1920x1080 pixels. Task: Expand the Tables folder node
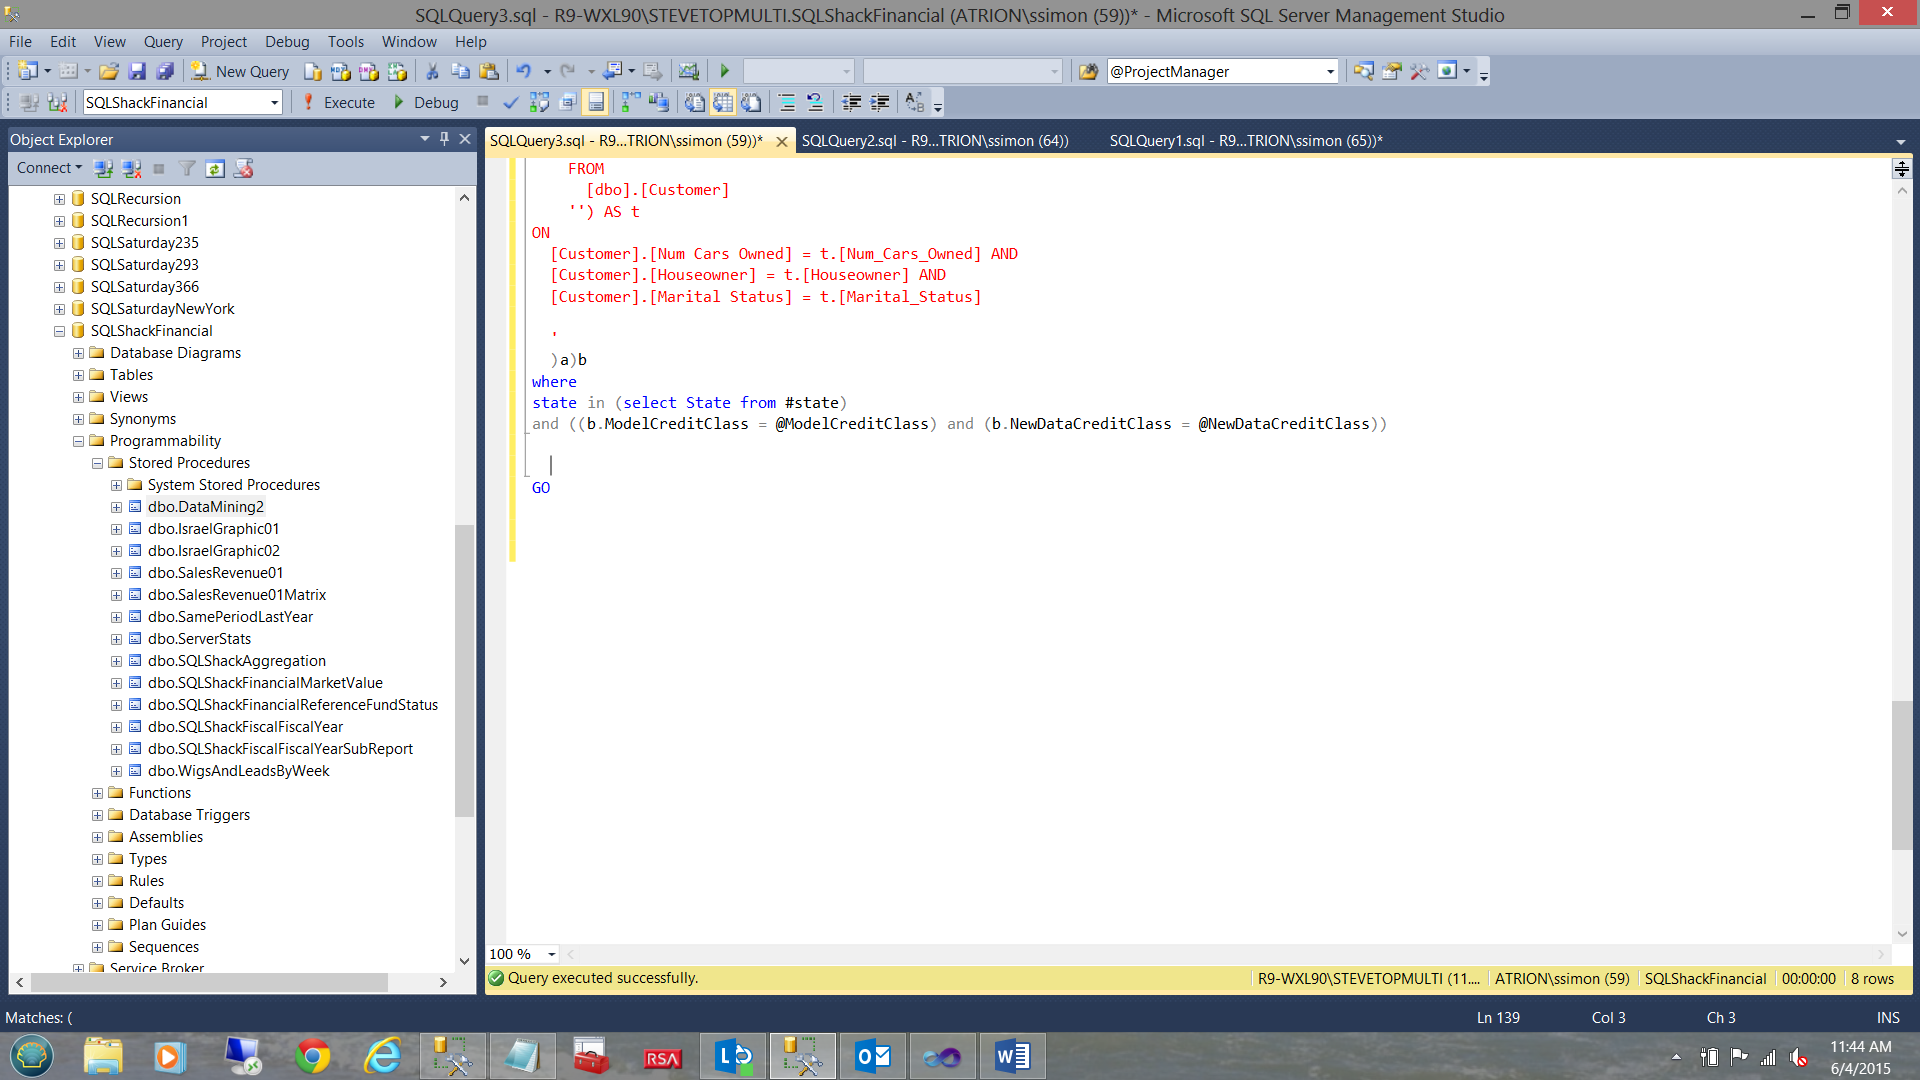tap(78, 375)
